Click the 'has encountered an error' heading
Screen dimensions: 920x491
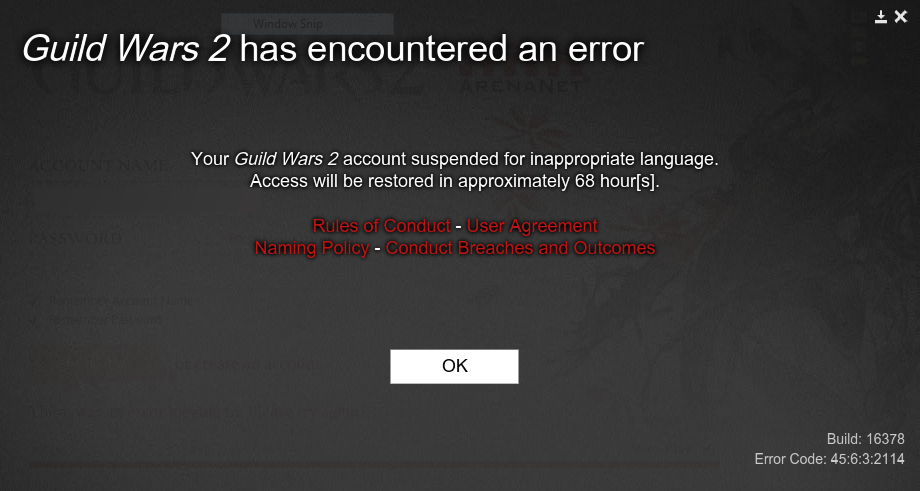coord(441,50)
